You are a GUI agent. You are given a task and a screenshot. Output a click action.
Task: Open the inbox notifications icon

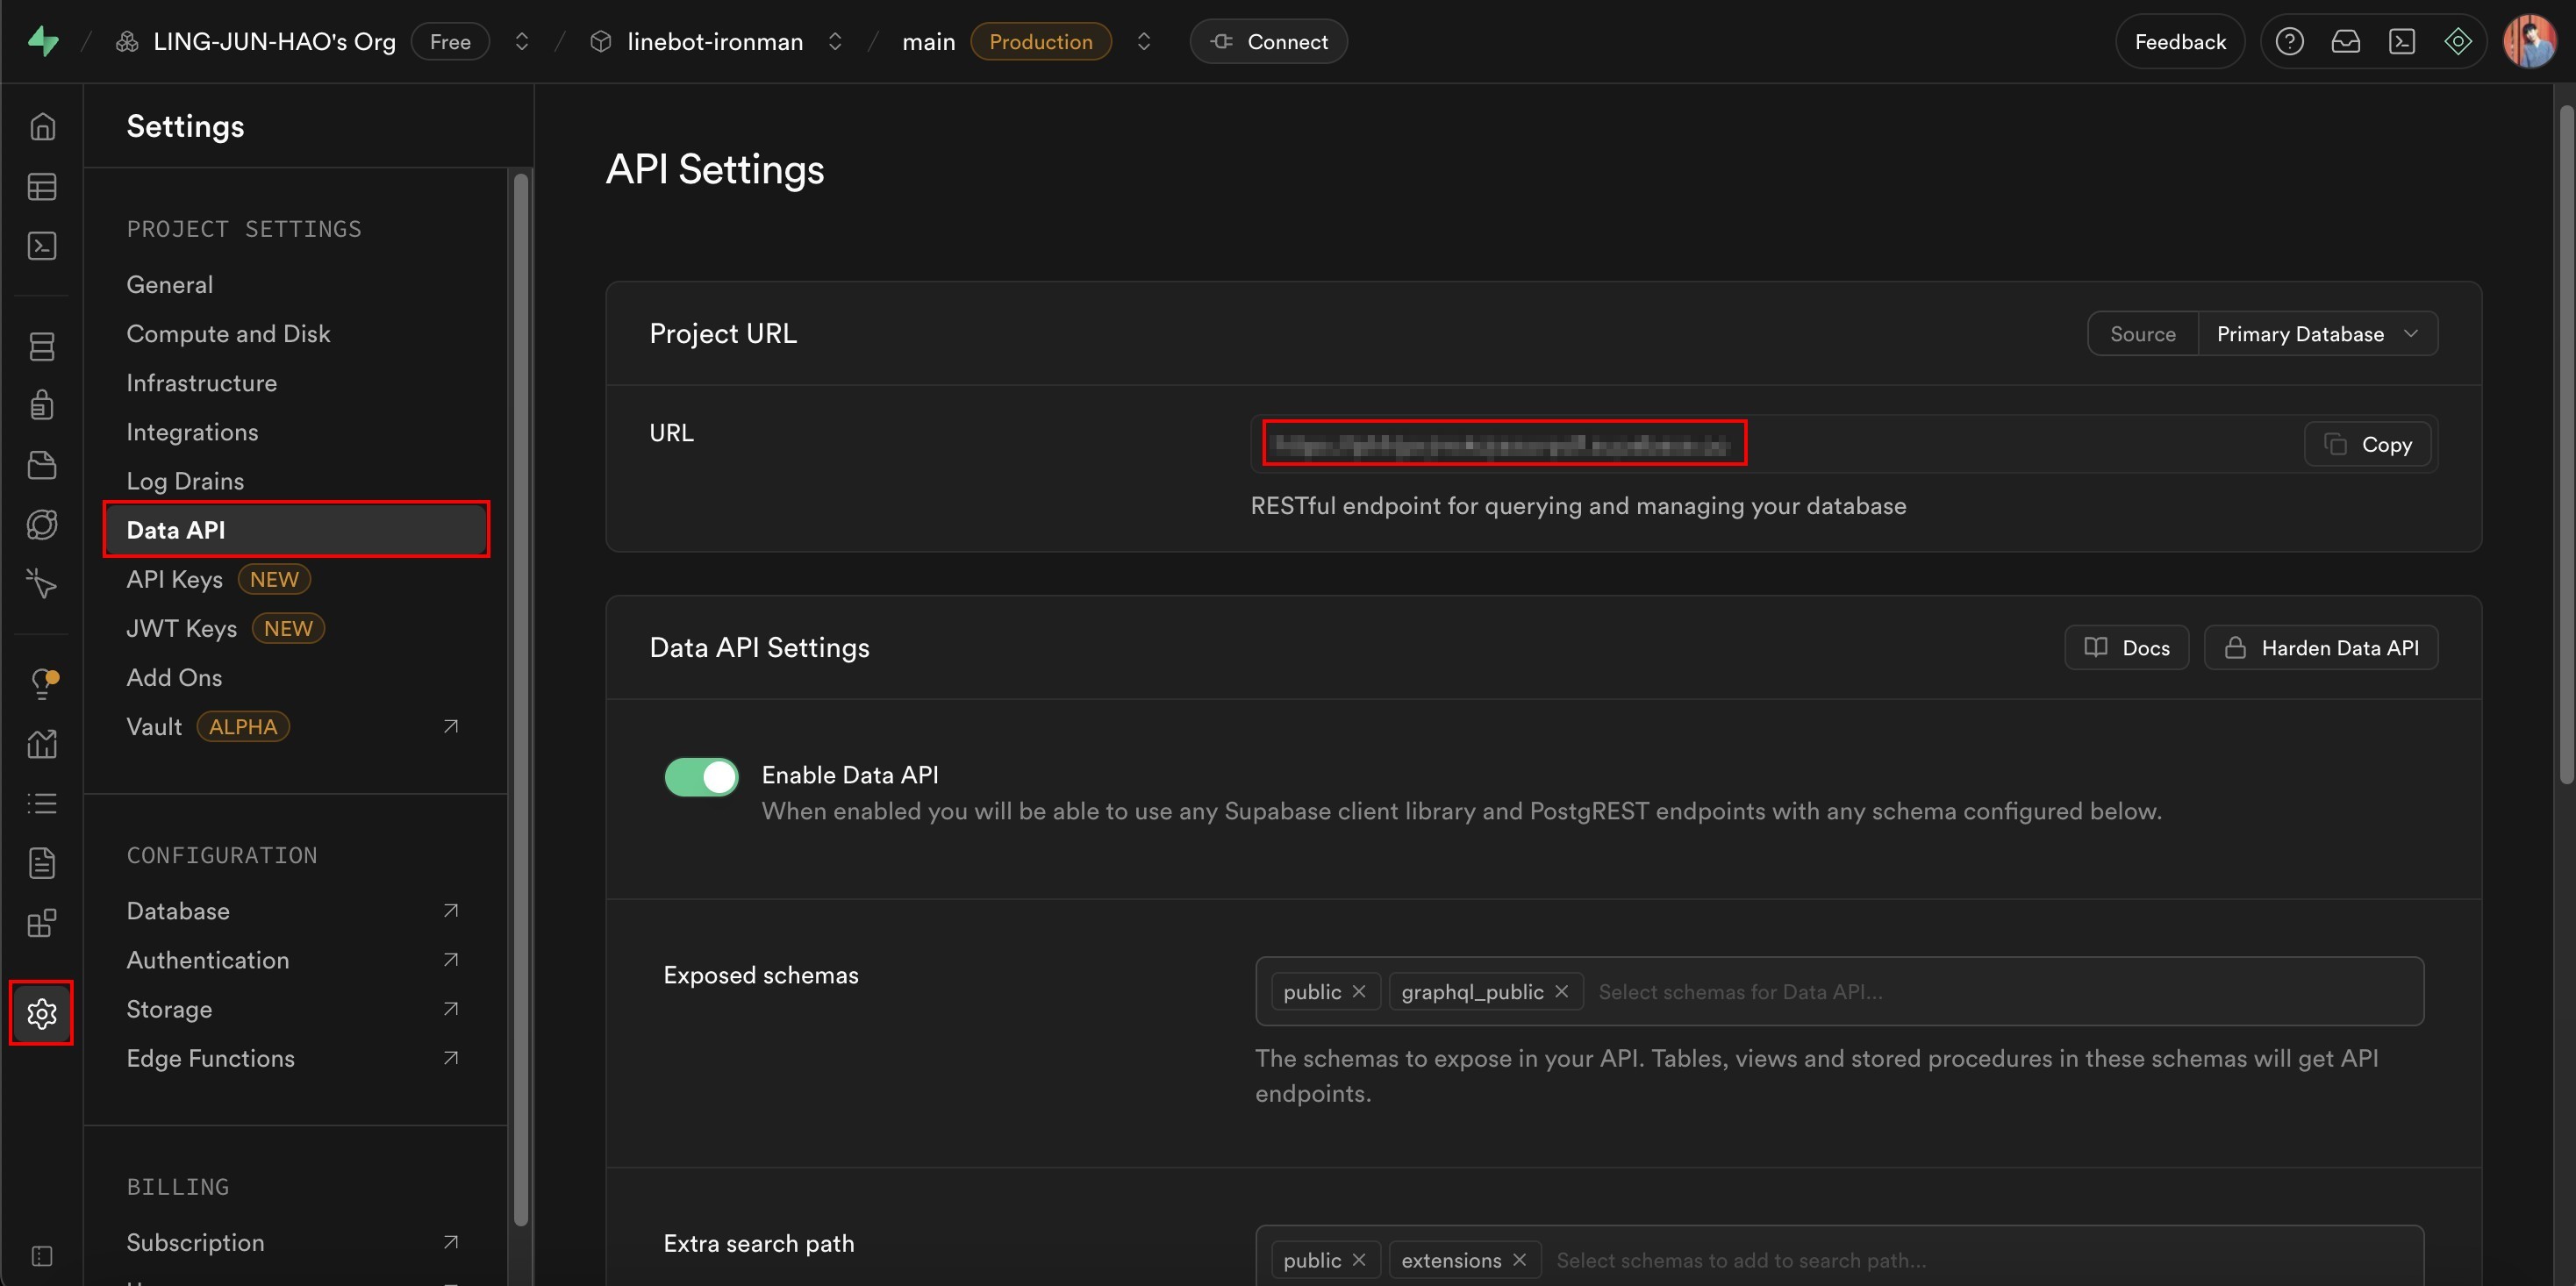2345,42
